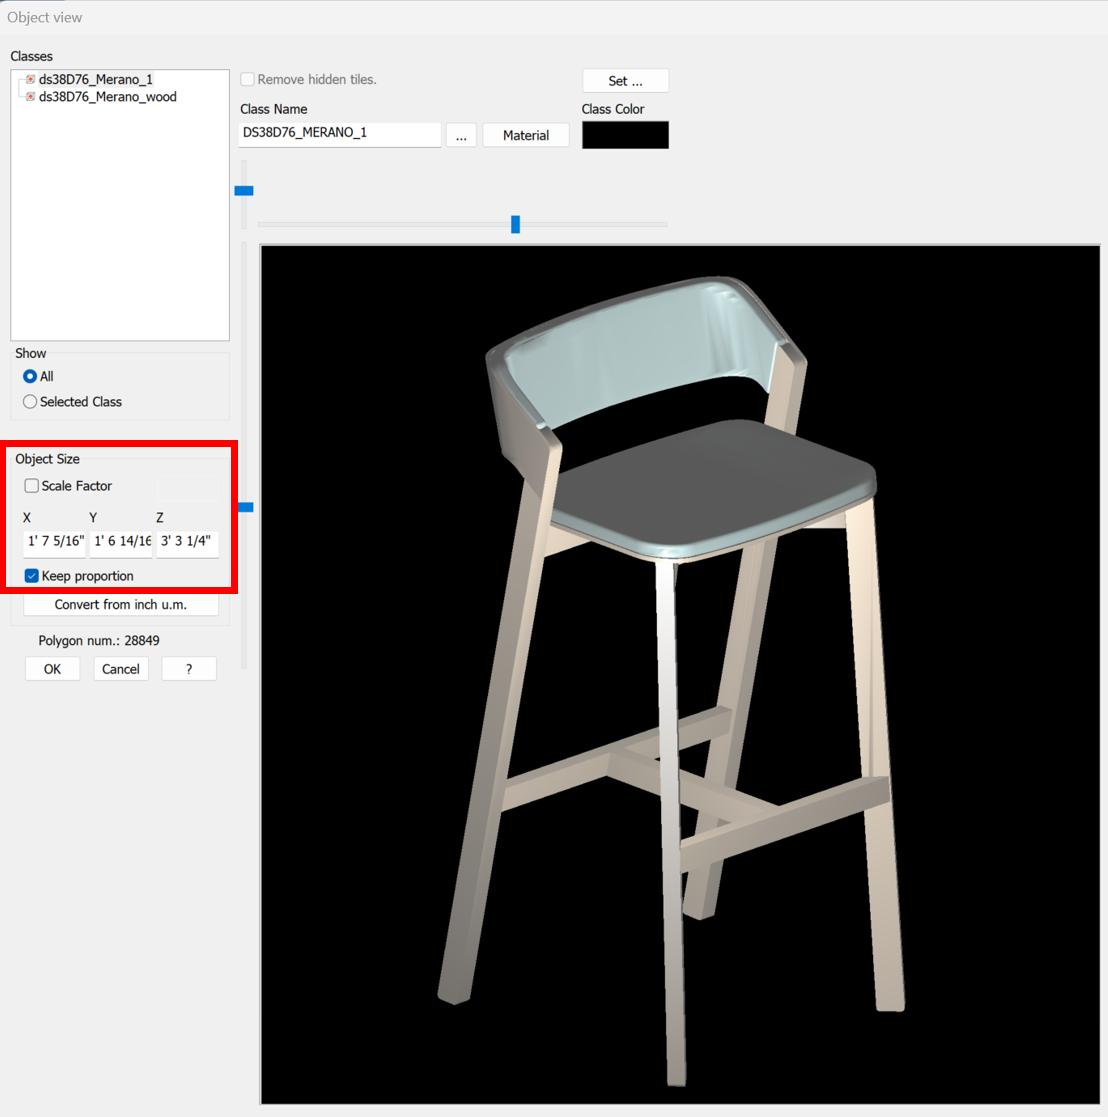Viewport: 1108px width, 1117px height.
Task: Click the vertical blue slider beside the viewport
Action: [x=245, y=507]
